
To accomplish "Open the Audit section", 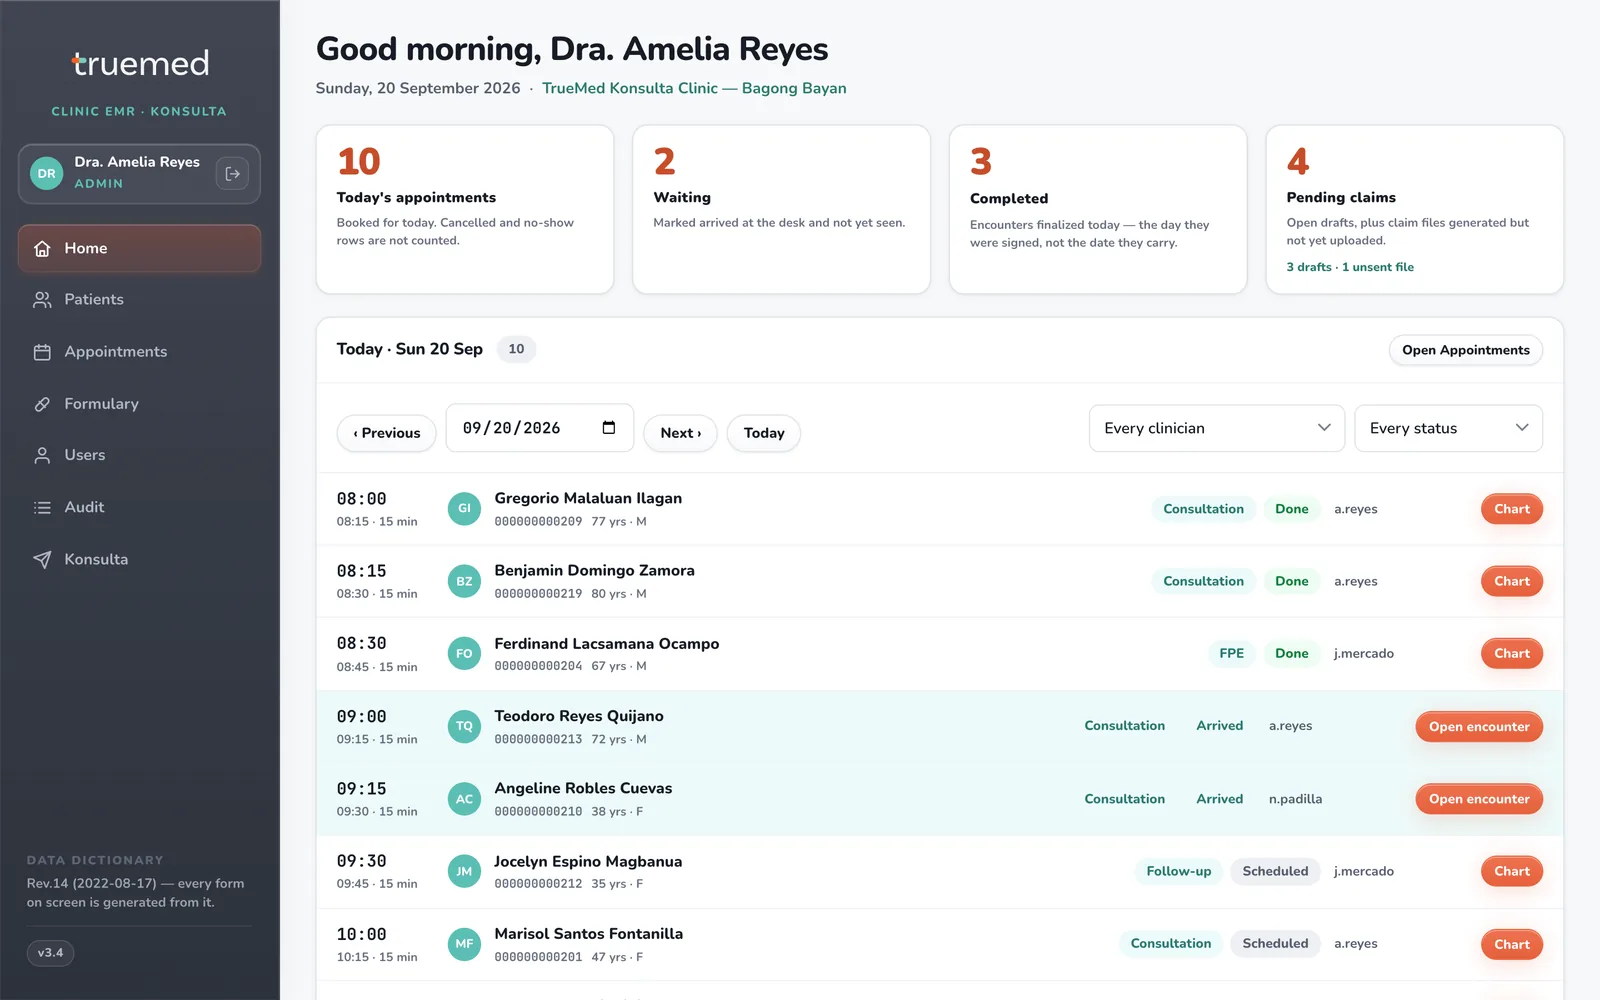I will point(139,507).
